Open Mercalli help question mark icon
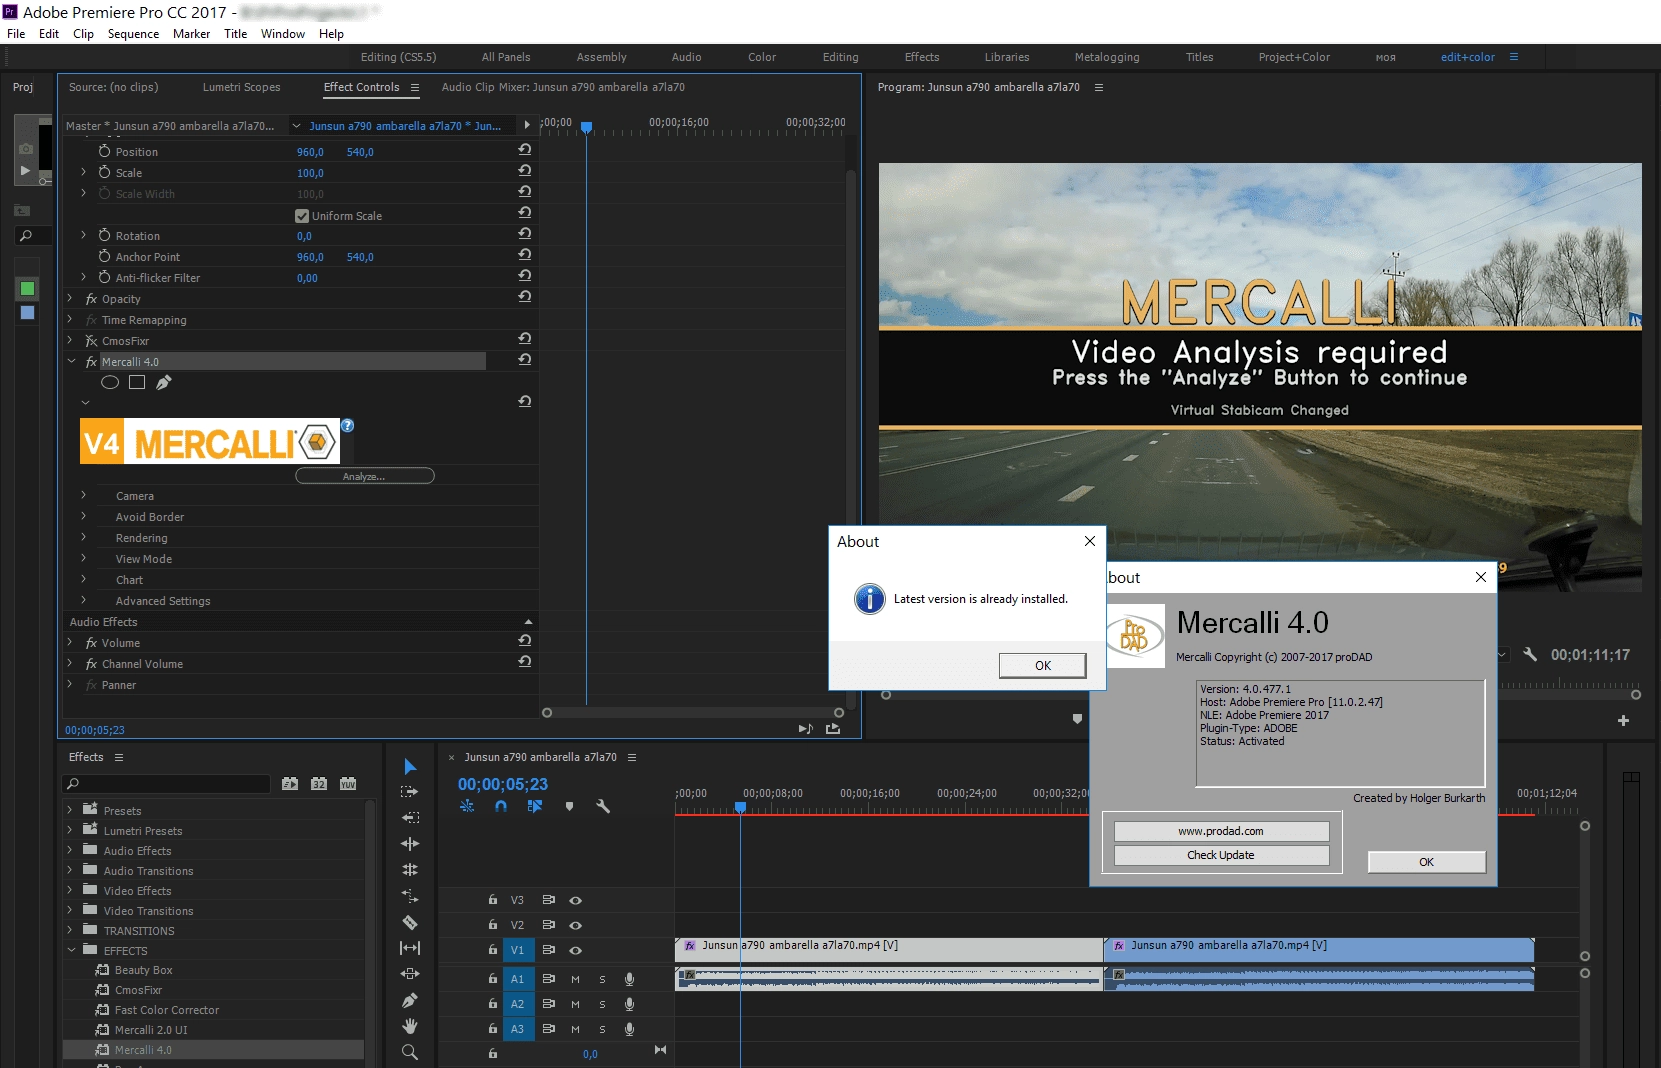This screenshot has height=1068, width=1661. tap(347, 425)
